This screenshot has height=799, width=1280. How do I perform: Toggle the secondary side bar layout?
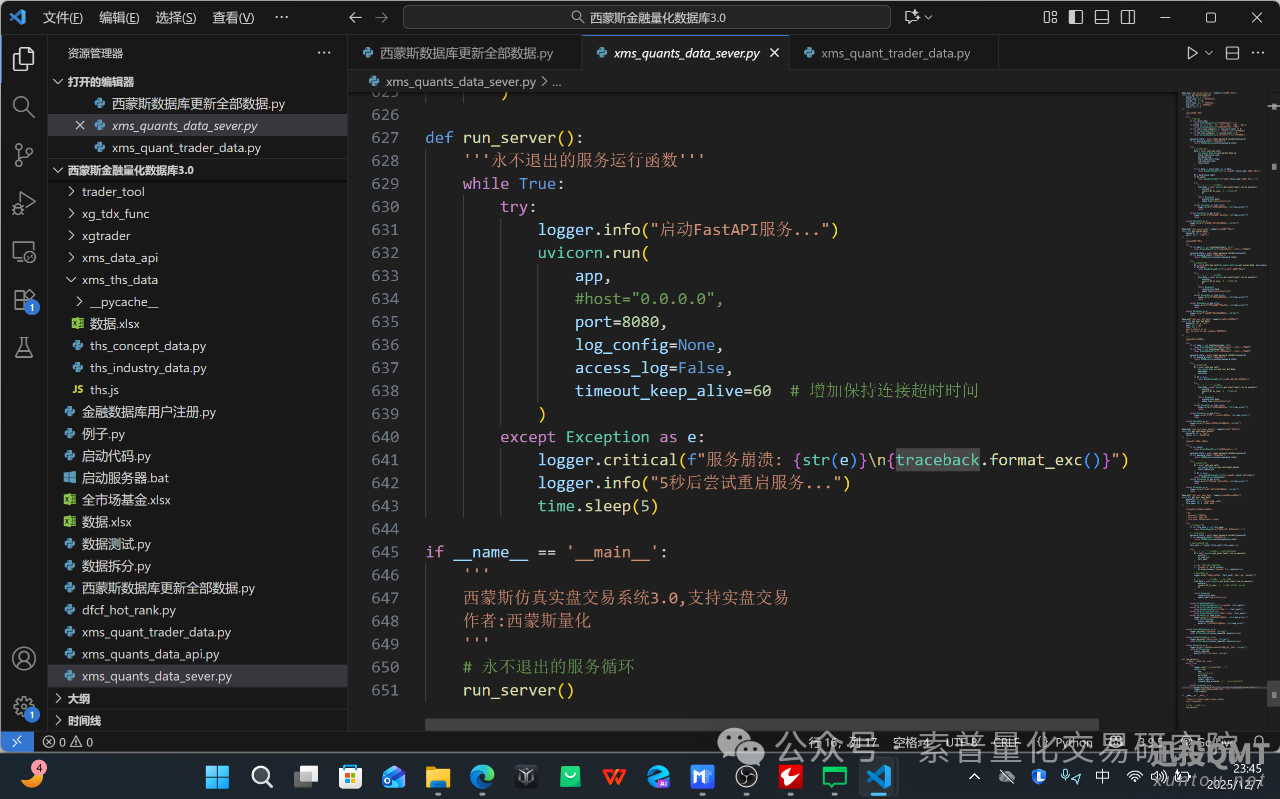click(x=1128, y=17)
